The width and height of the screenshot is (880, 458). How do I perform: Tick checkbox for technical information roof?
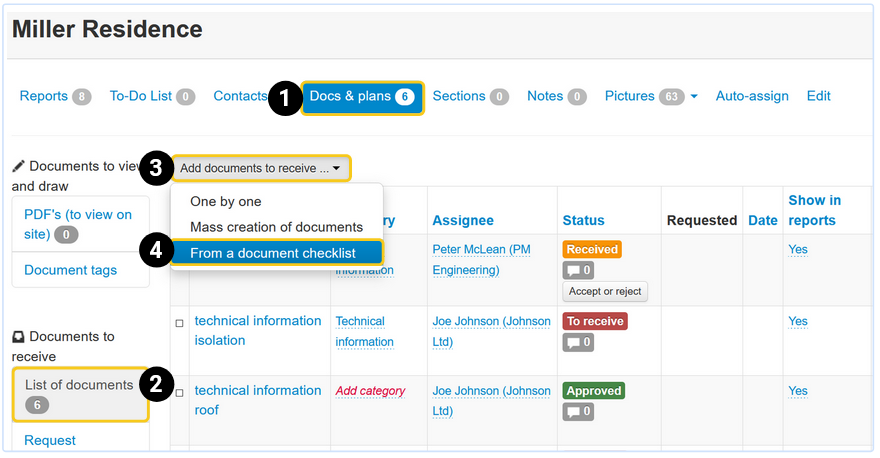tap(180, 394)
